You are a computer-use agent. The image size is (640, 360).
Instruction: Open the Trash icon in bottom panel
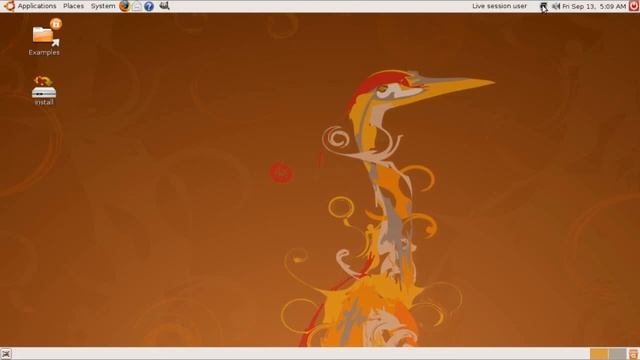pos(634,354)
